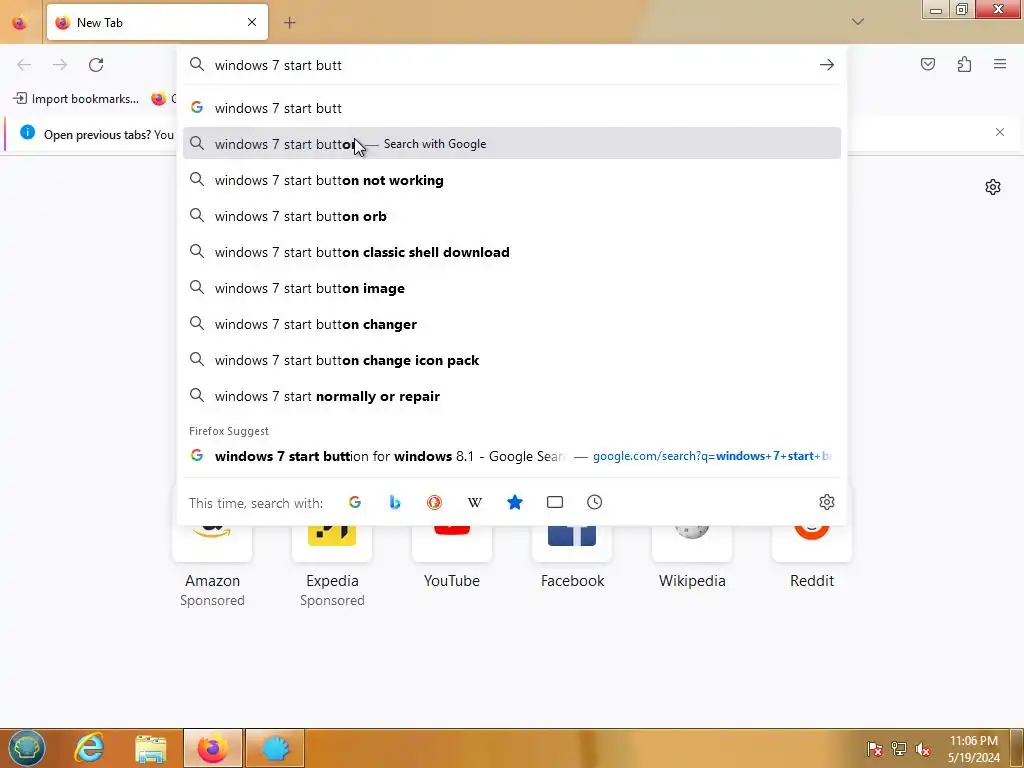Screen dimensions: 1024x768
Task: Open the blue shell app on taskbar
Action: click(275, 748)
